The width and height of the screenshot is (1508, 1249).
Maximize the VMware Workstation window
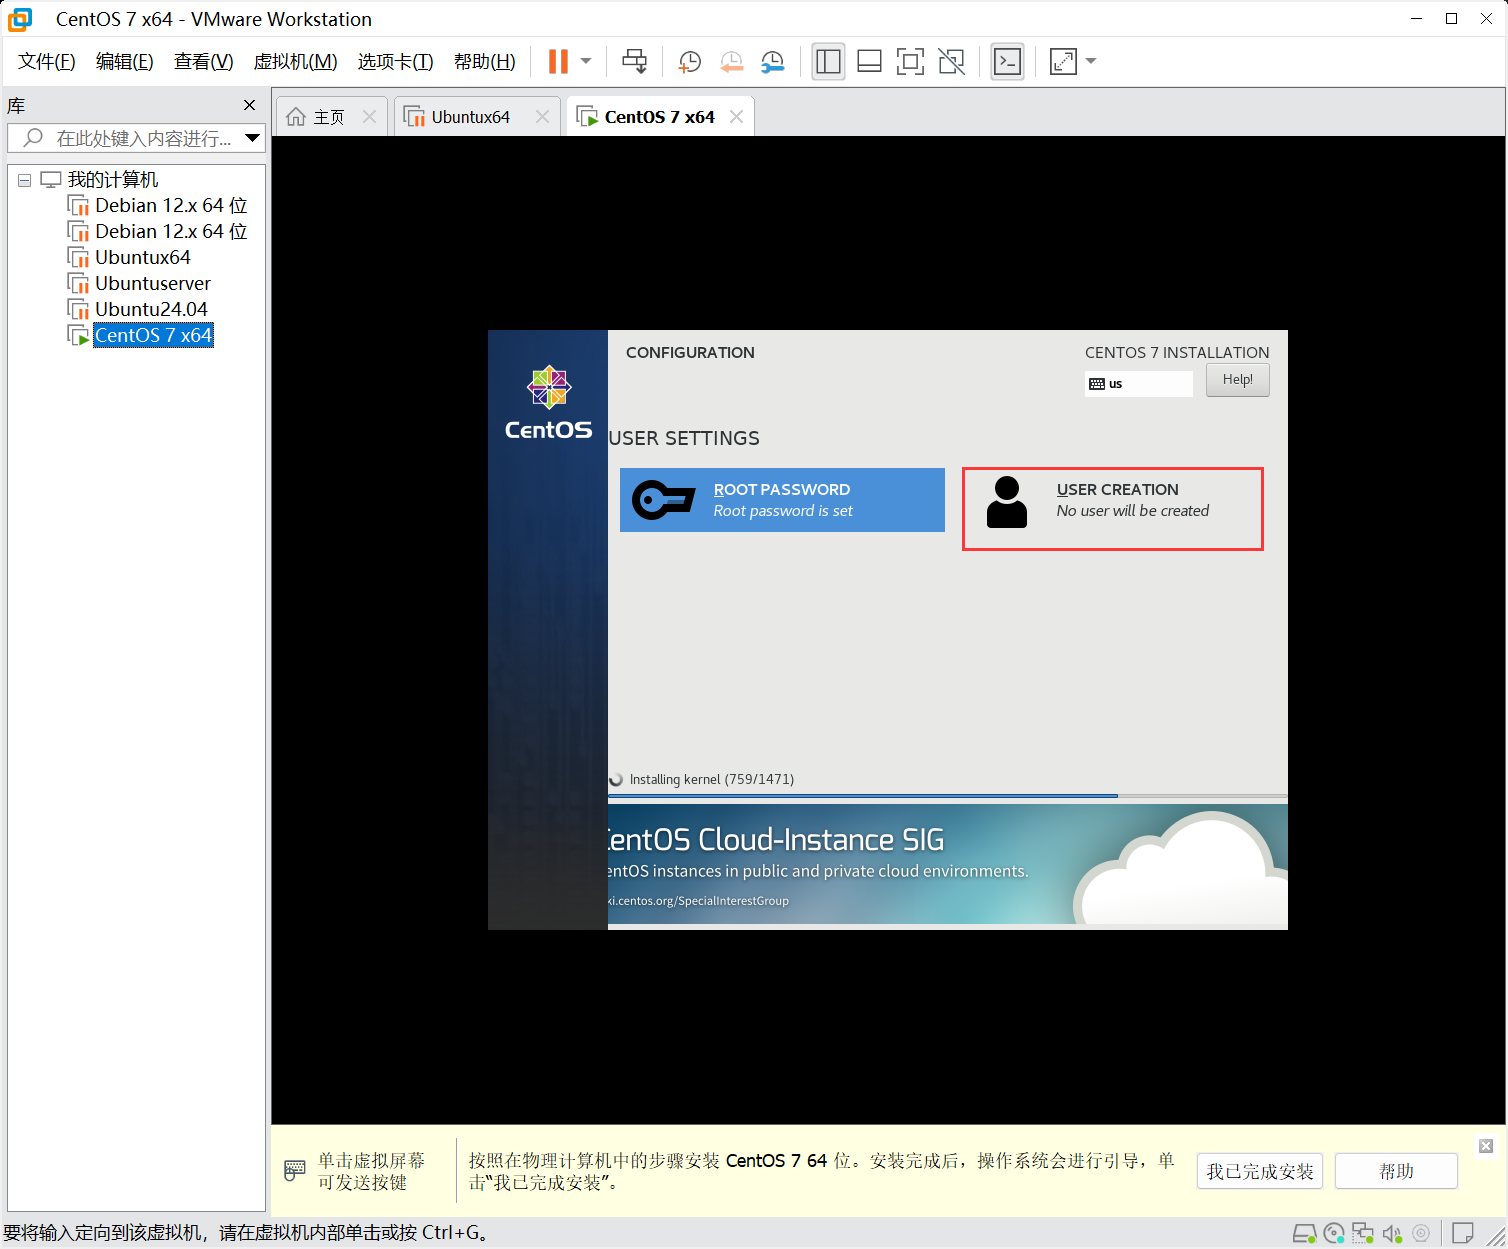point(1452,18)
